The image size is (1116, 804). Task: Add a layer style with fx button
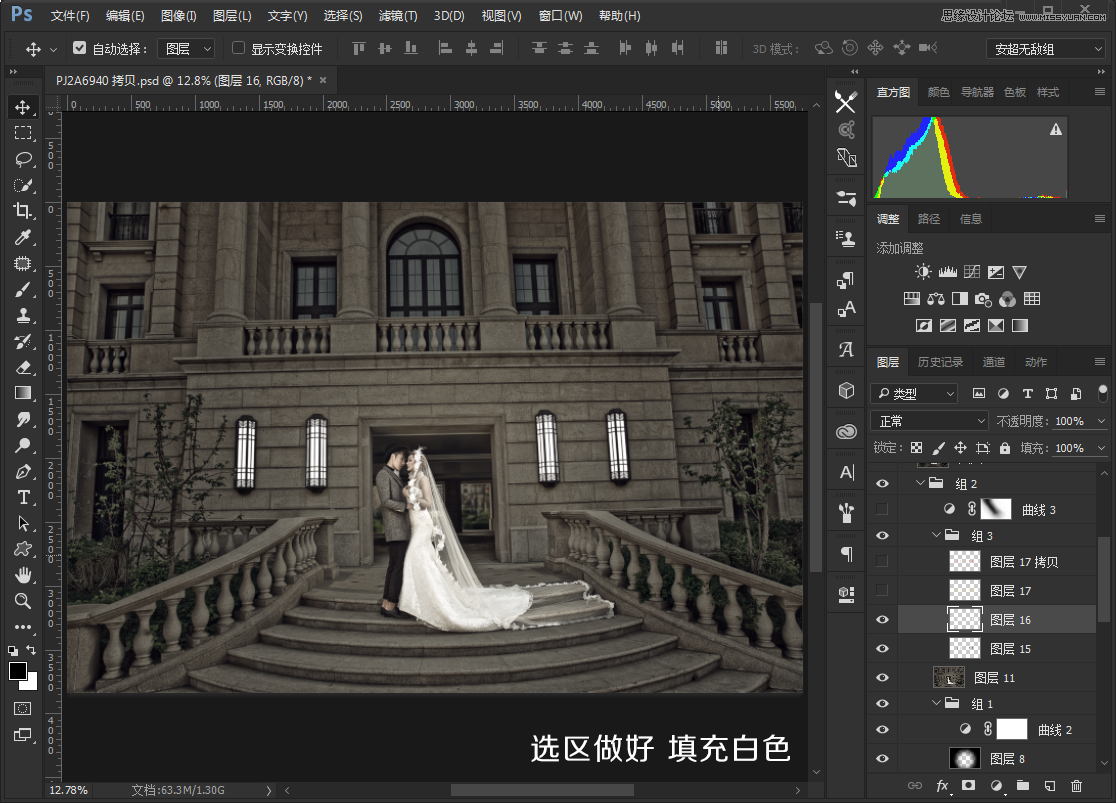[941, 788]
